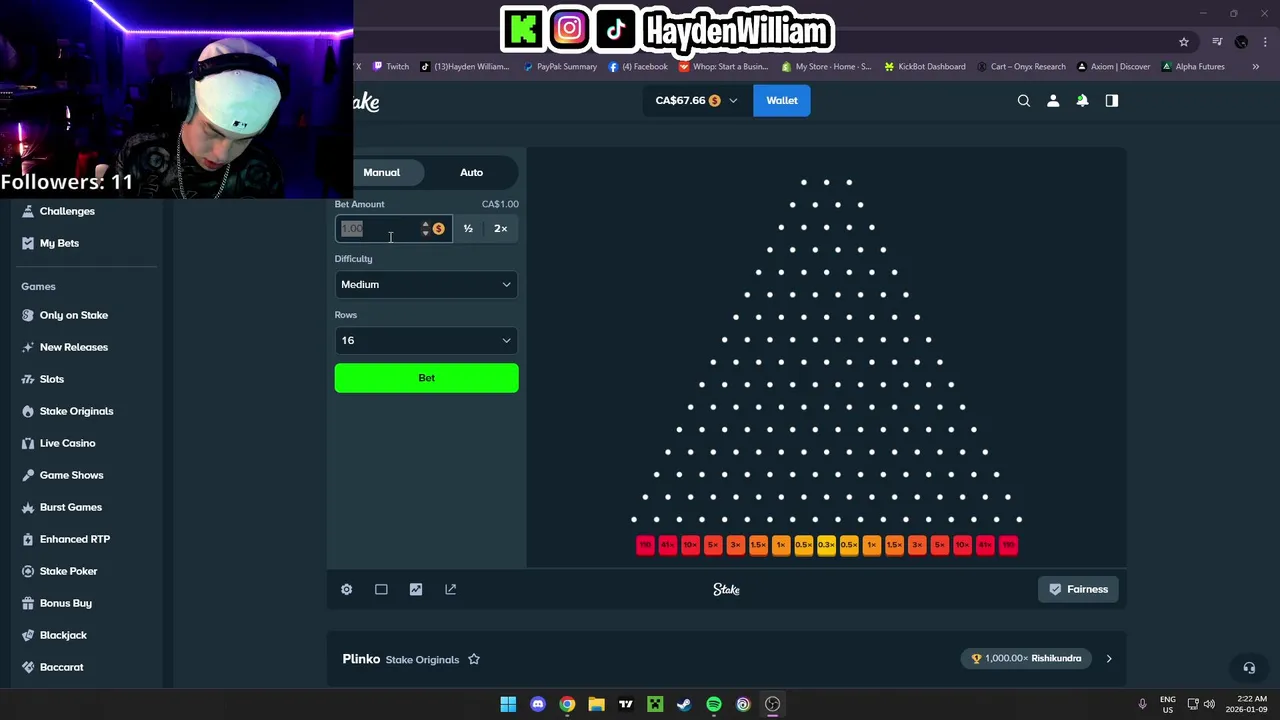Open New Releases category

(74, 347)
